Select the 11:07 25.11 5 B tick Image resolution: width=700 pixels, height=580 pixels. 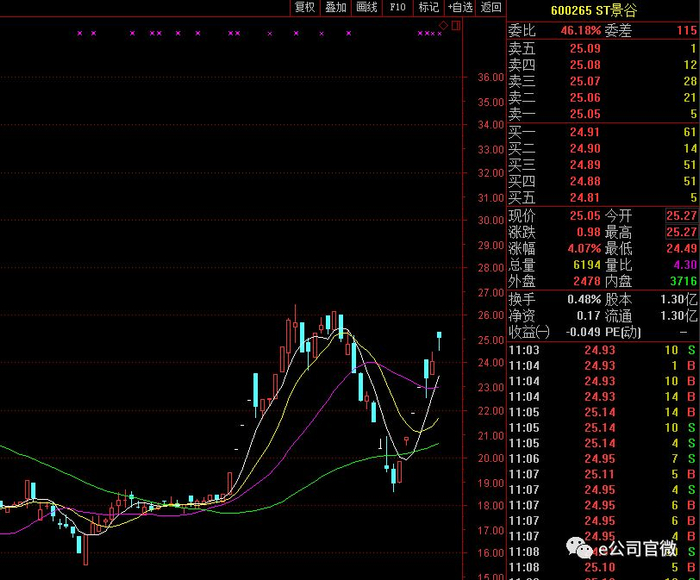coord(603,474)
